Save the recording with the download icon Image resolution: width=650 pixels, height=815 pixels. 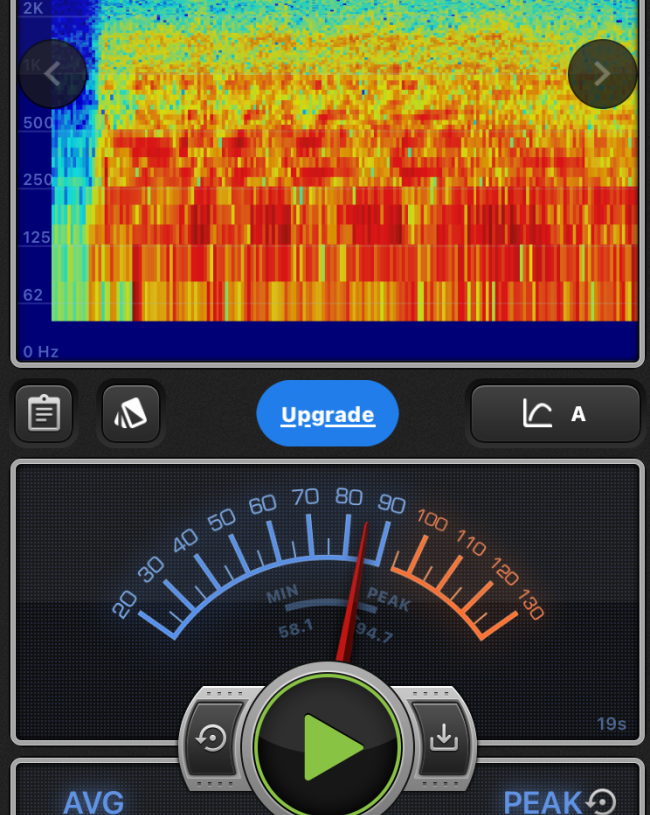(442, 739)
